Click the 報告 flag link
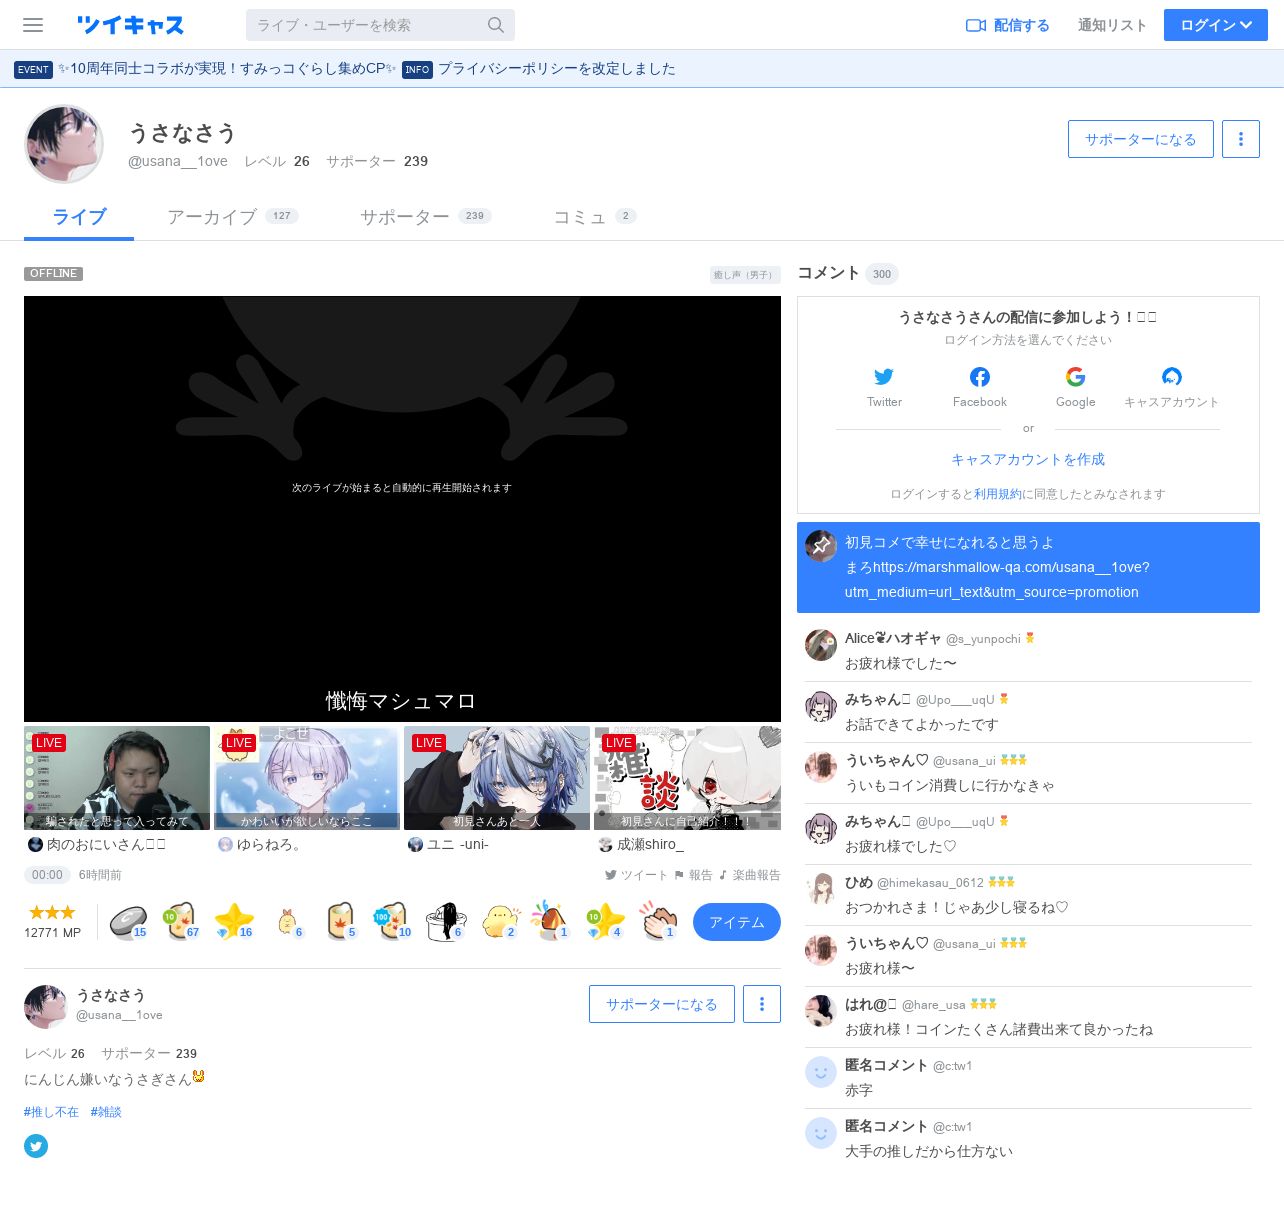The width and height of the screenshot is (1284, 1231). click(693, 875)
